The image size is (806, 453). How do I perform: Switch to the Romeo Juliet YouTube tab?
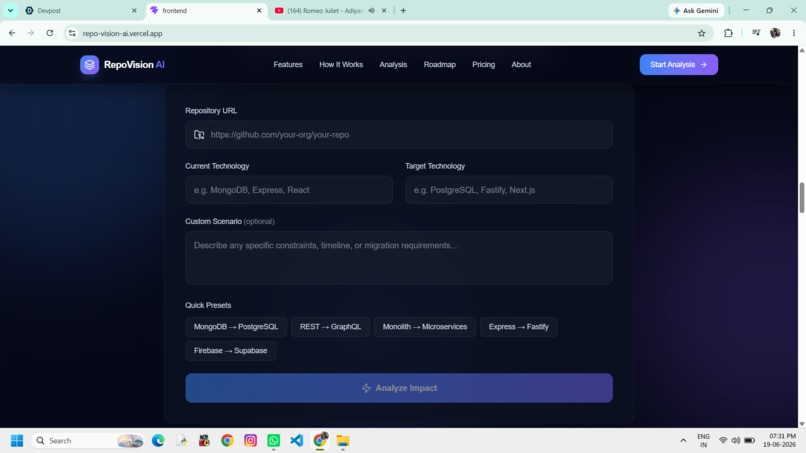click(x=325, y=10)
